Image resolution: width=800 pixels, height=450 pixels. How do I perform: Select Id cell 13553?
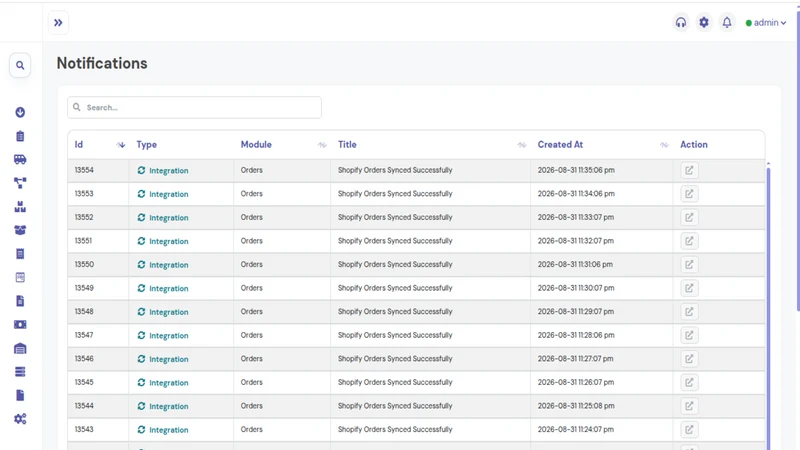coord(84,194)
